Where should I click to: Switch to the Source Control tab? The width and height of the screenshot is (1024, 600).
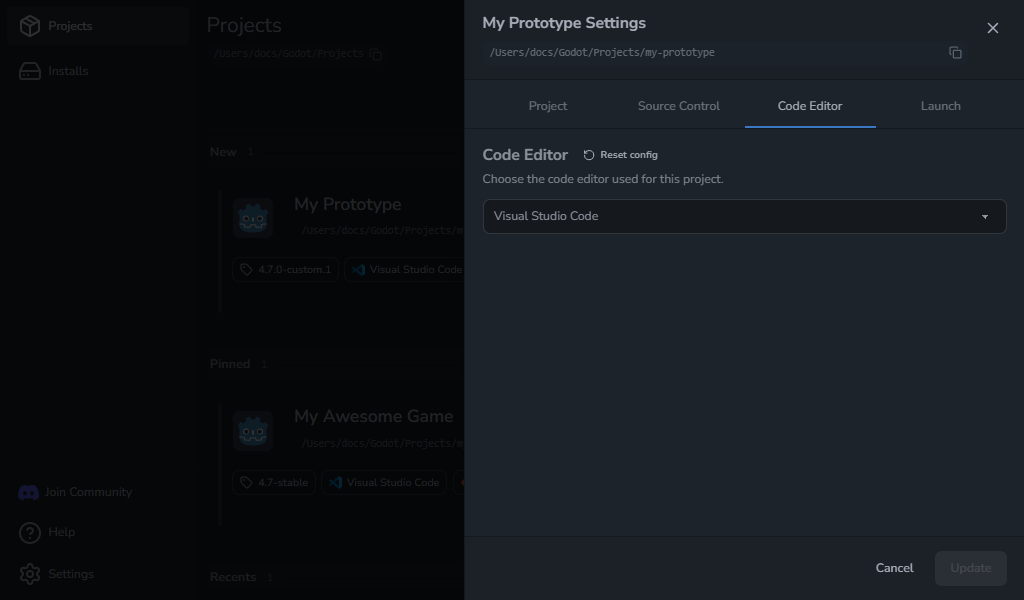pyautogui.click(x=679, y=106)
